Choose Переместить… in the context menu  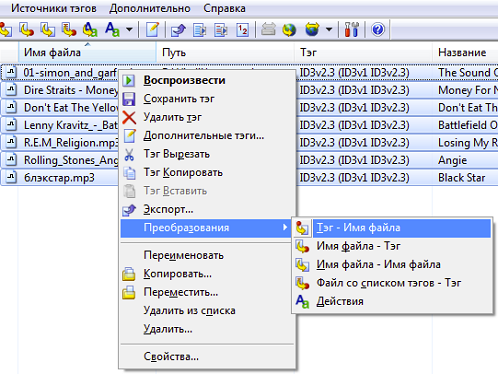[x=207, y=292]
